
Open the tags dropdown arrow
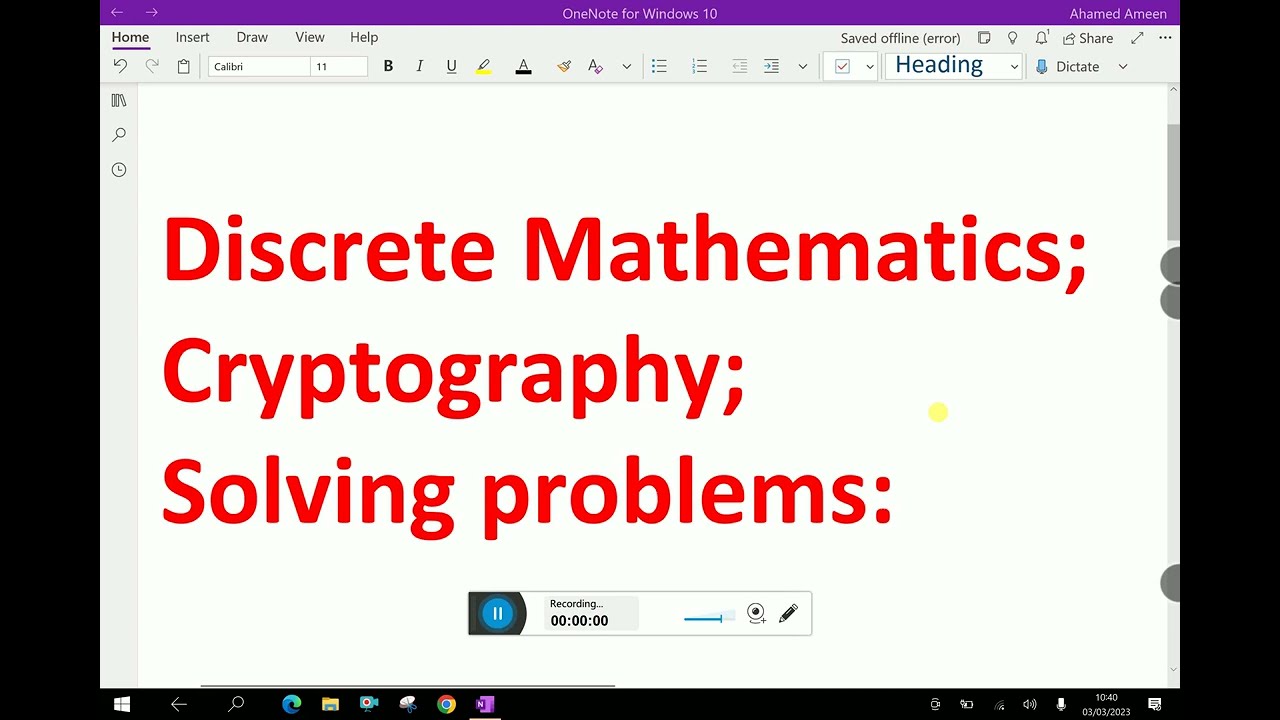[x=869, y=66]
